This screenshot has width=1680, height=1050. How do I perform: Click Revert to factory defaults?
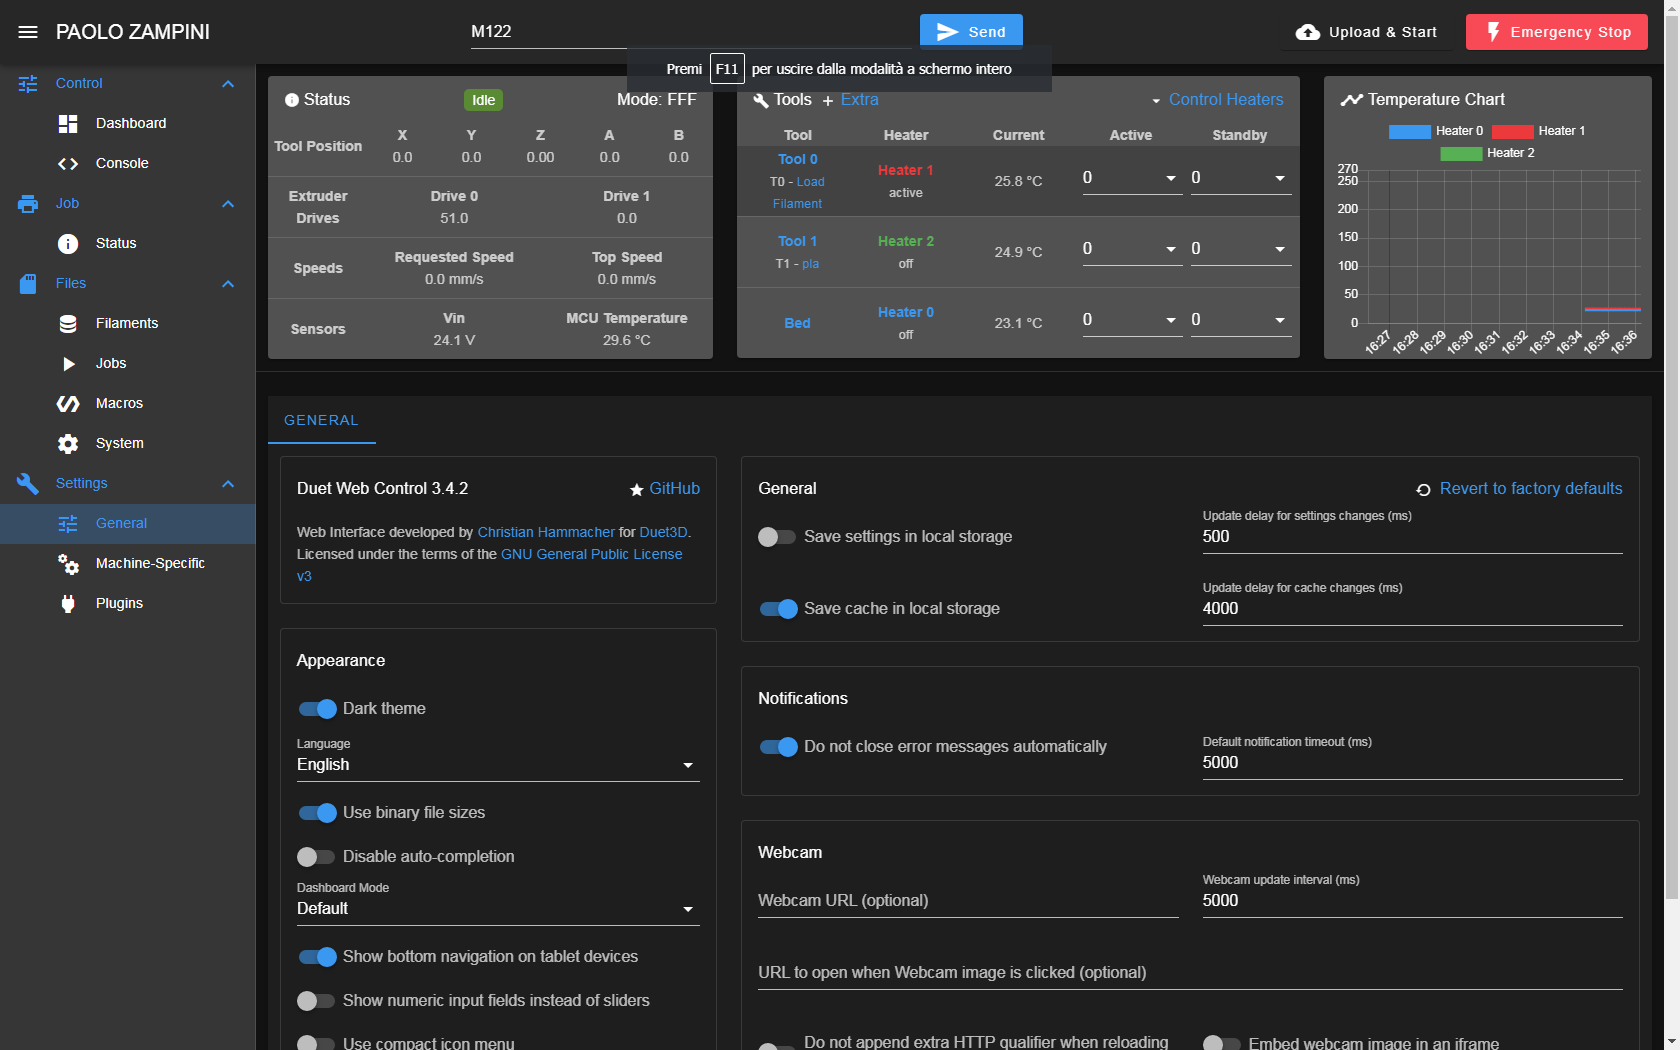click(1531, 489)
